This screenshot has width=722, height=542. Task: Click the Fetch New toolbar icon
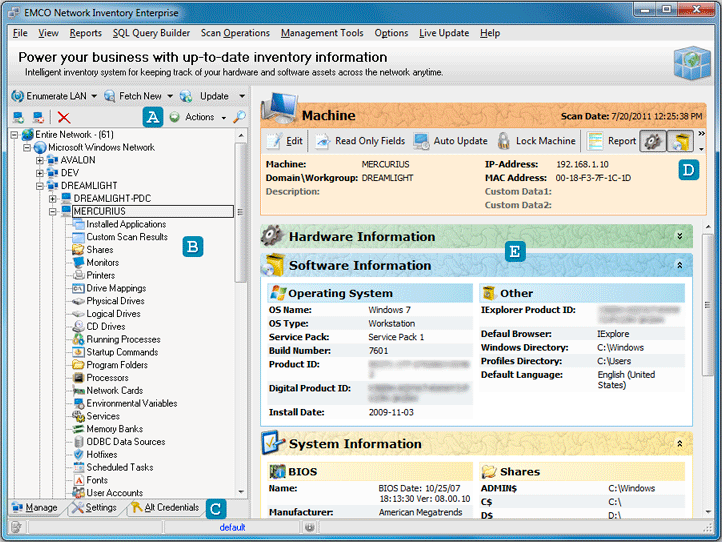click(110, 96)
